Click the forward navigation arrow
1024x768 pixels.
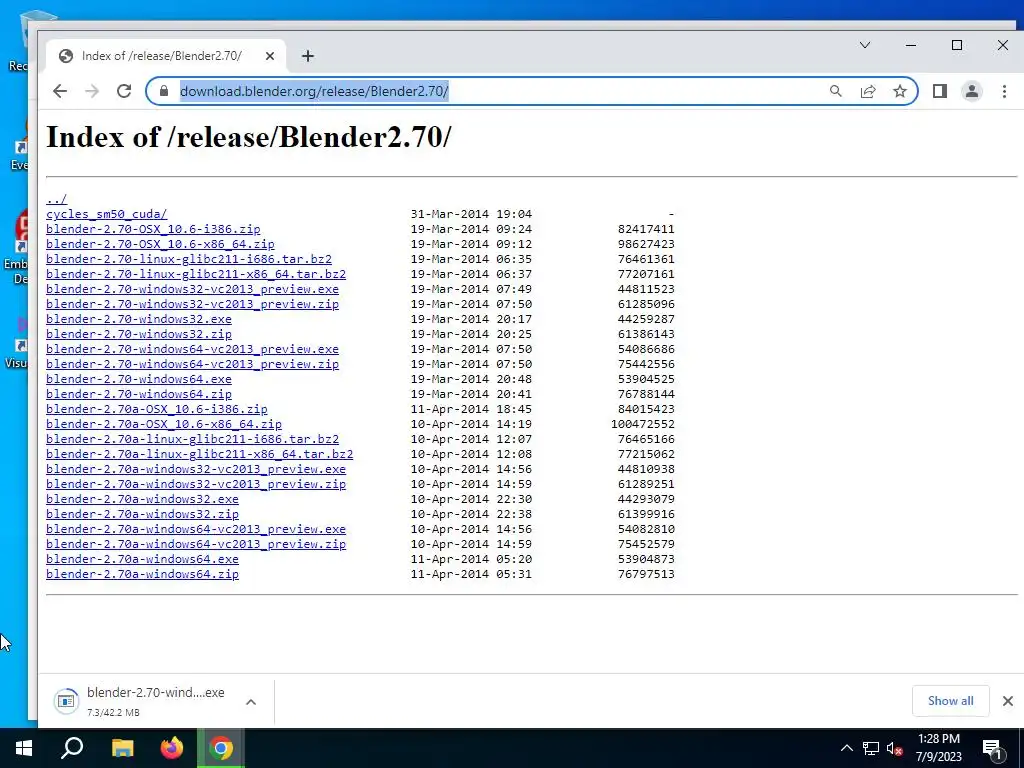coord(92,91)
